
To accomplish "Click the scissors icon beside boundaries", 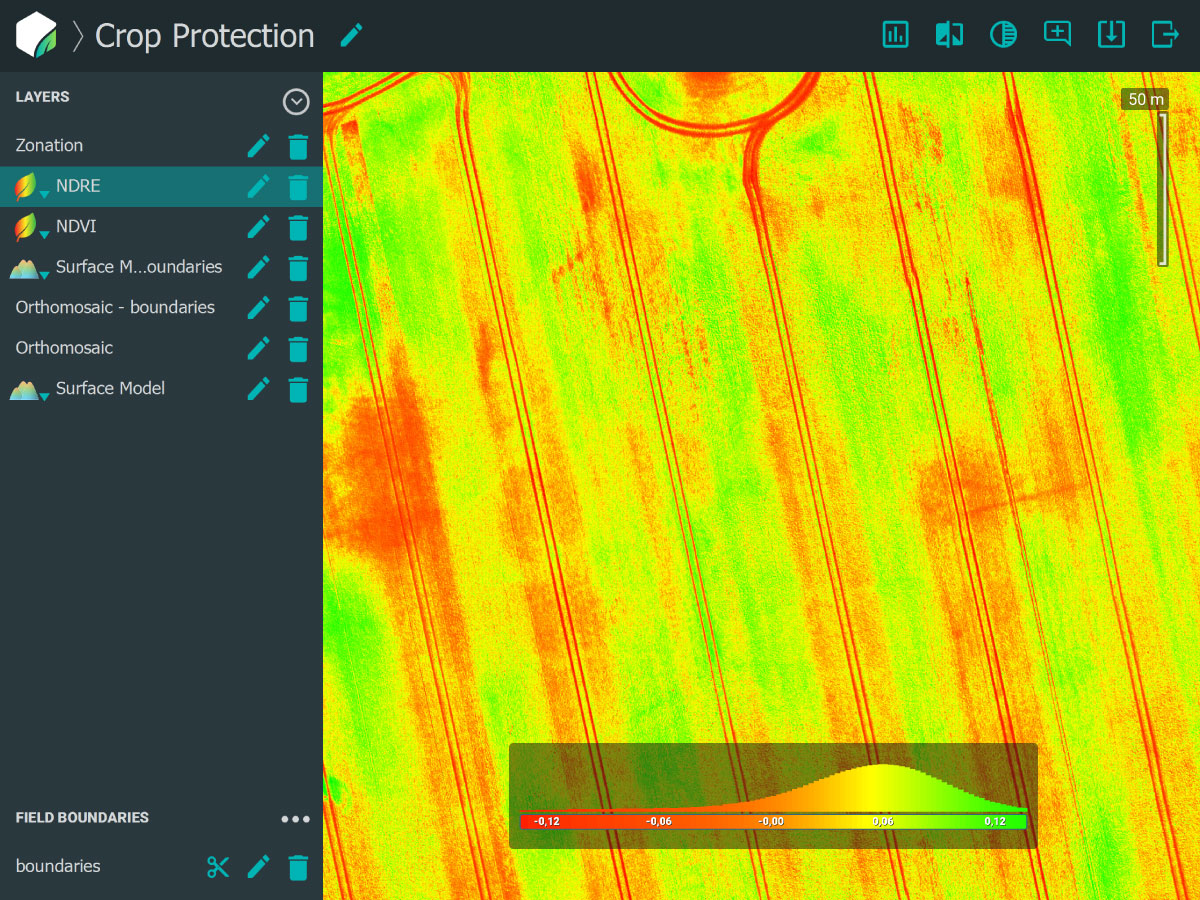I will [218, 867].
